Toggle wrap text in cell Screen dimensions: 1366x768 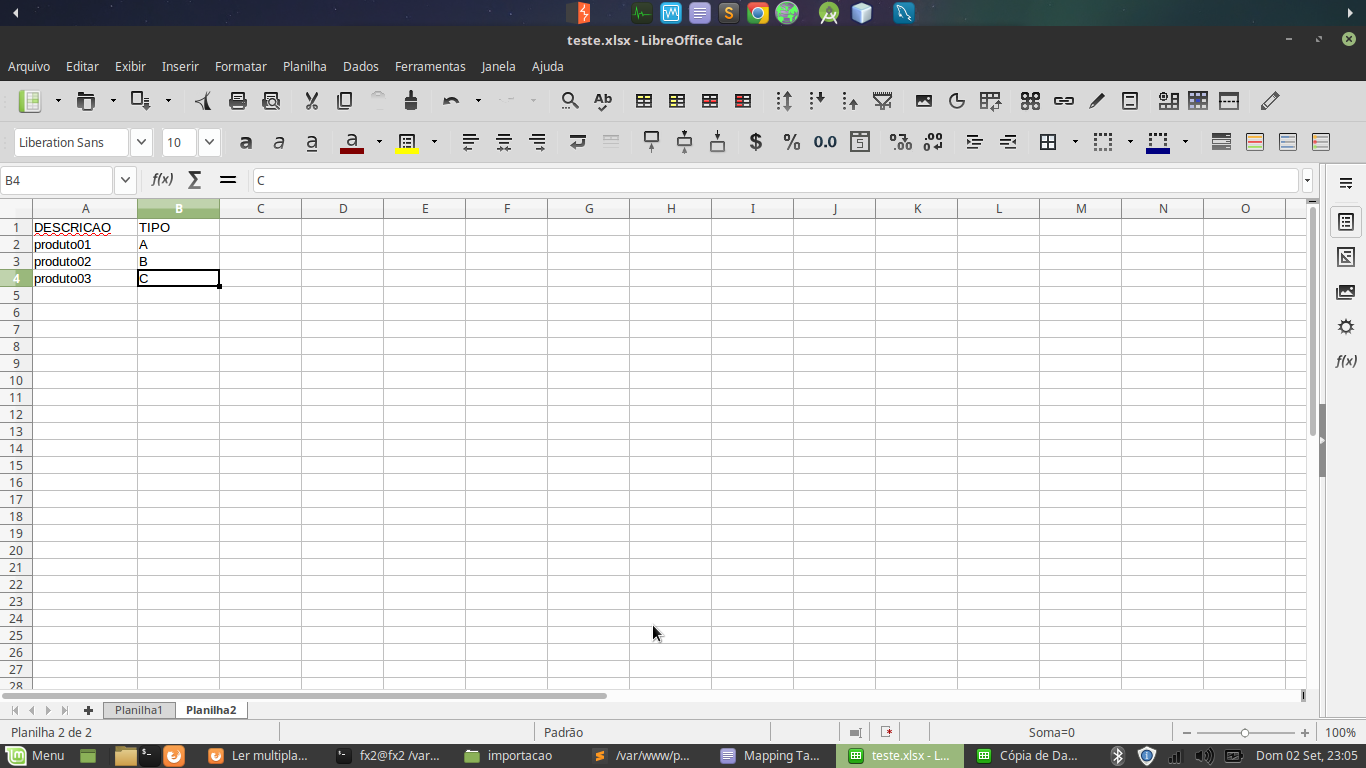[578, 142]
